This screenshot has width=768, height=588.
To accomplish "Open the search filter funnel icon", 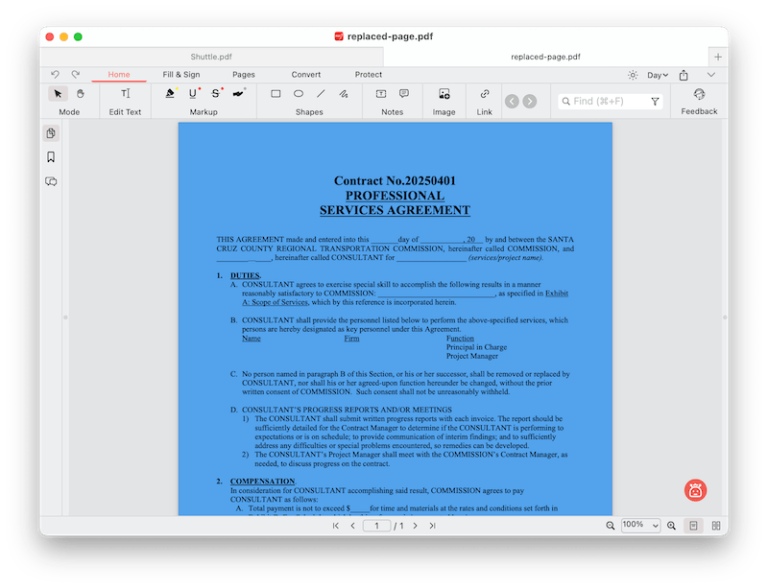I will point(655,101).
